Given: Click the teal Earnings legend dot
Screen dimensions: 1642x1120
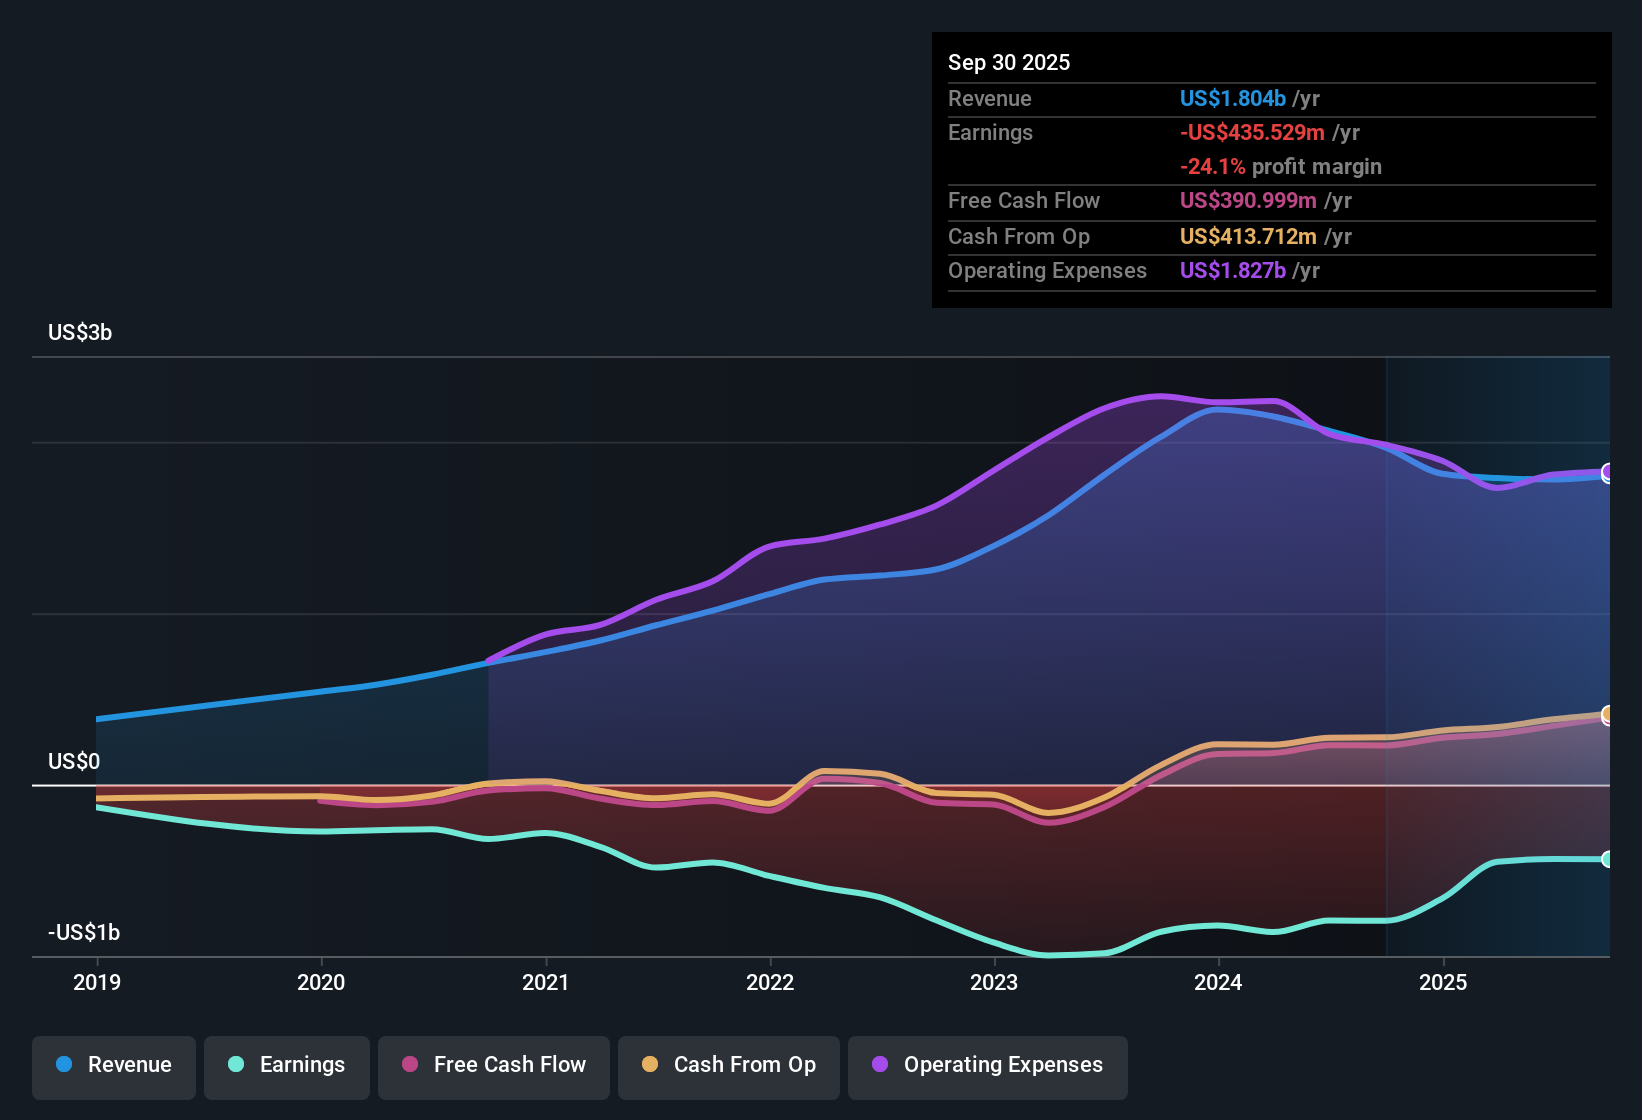Looking at the screenshot, I should point(236,1065).
